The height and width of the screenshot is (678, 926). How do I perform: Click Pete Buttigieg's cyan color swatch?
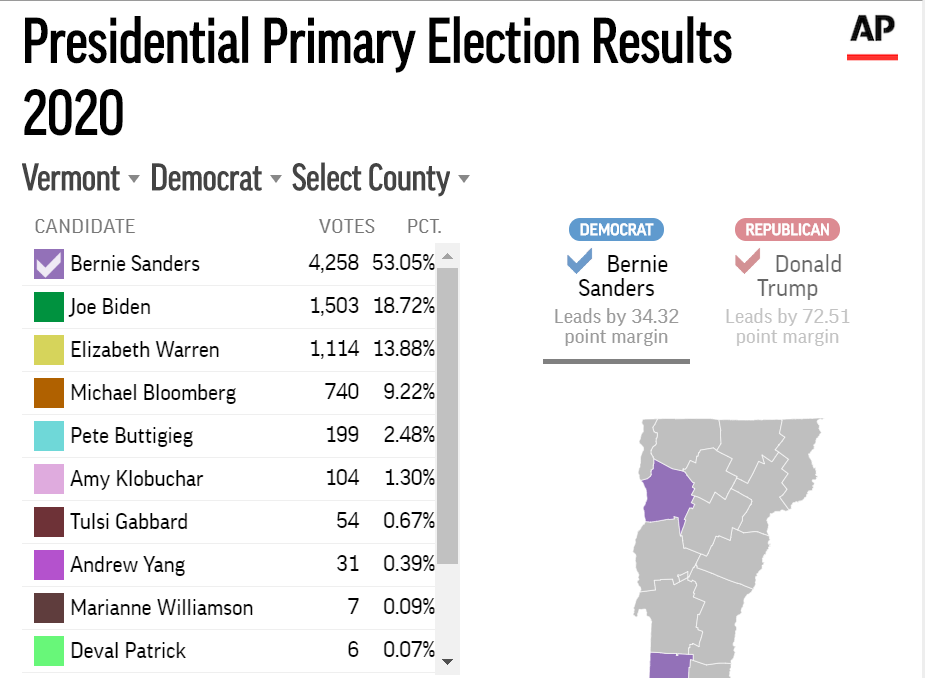tap(49, 436)
